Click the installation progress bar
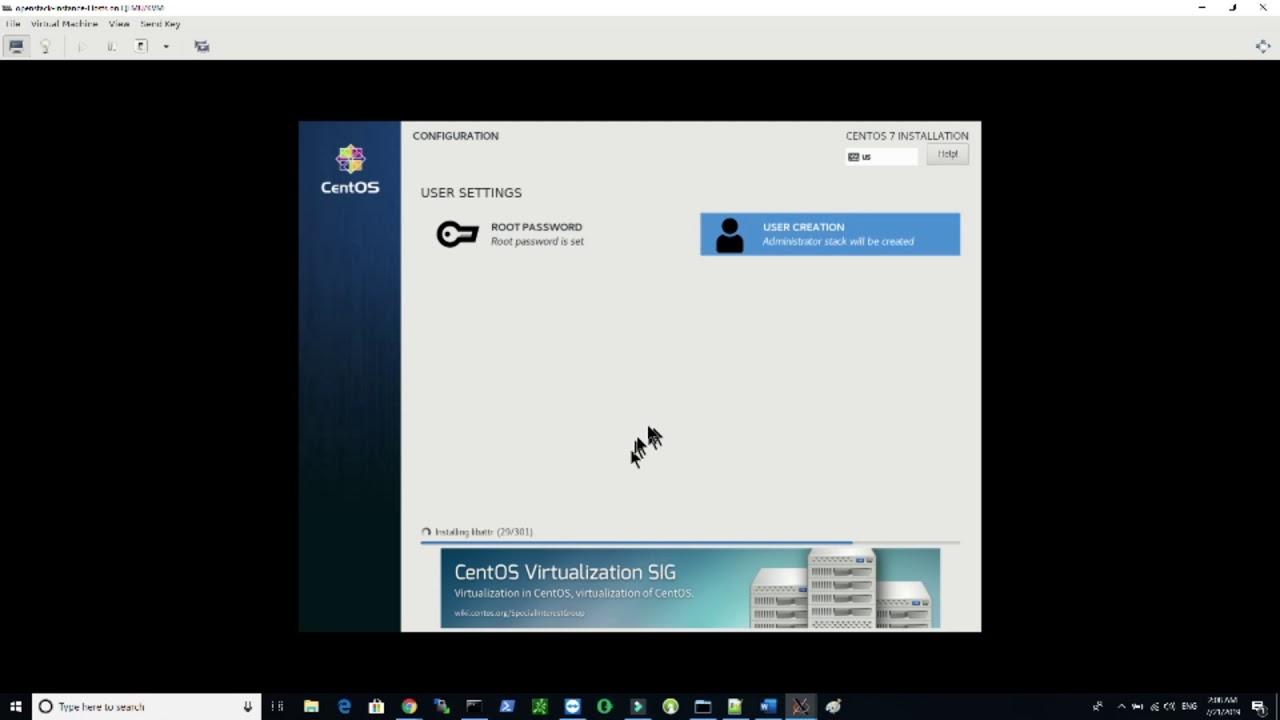Screen dimensions: 1280x720 (x=690, y=543)
